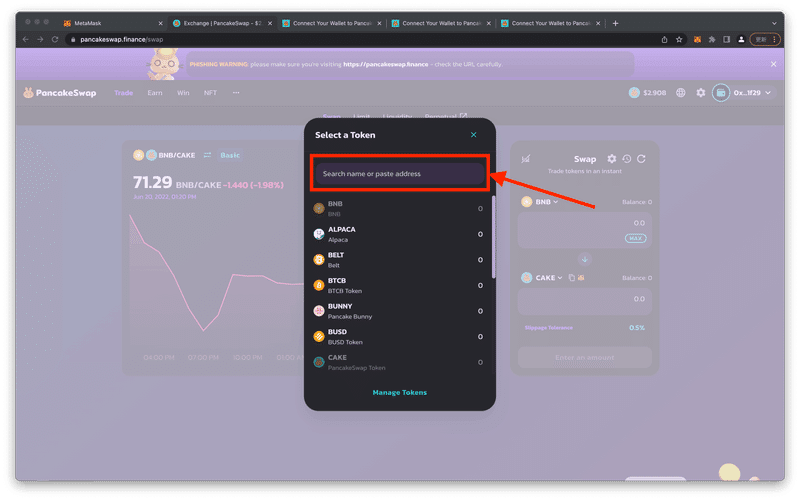Click the CAKE token icon in list
Viewport: 800px width, 500px height.
pos(319,362)
